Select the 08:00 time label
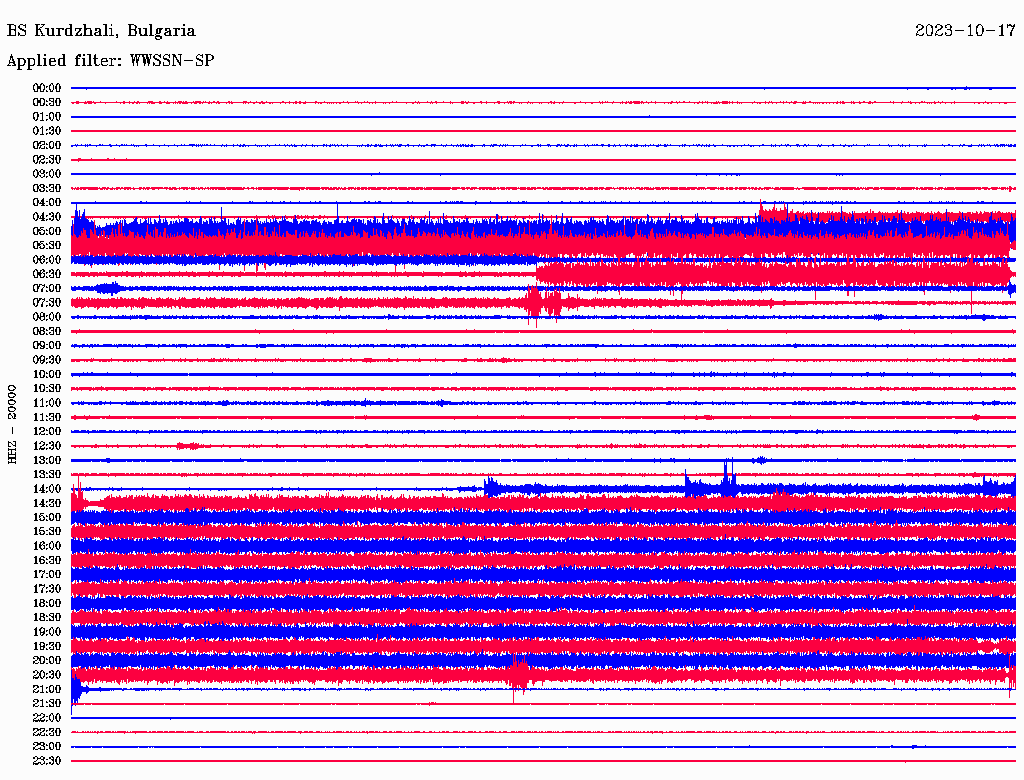This screenshot has width=1024, height=780. click(x=46, y=317)
